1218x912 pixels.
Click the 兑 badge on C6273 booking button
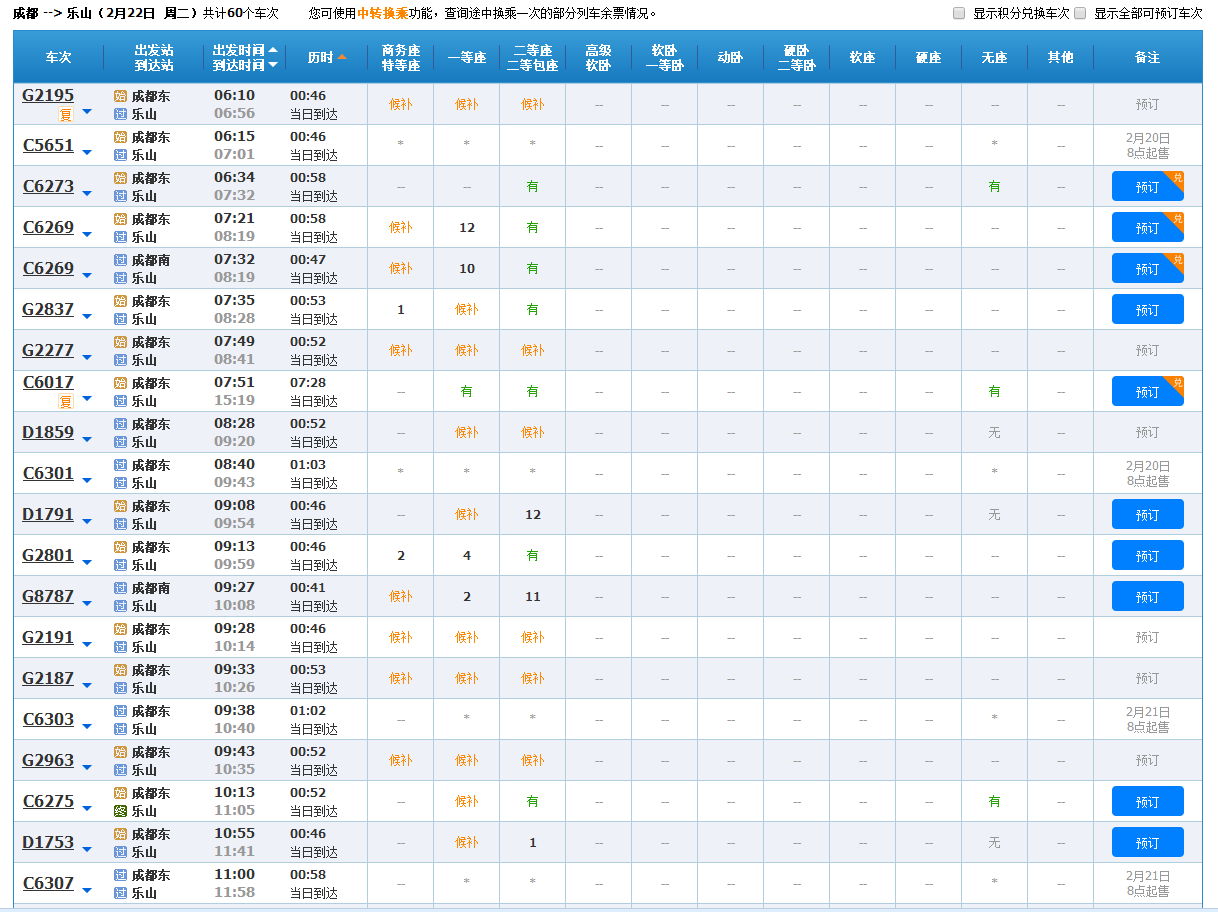(1175, 178)
